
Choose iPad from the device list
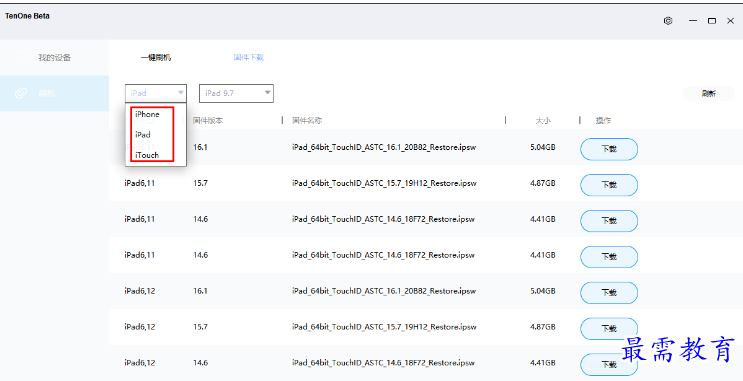pos(143,135)
